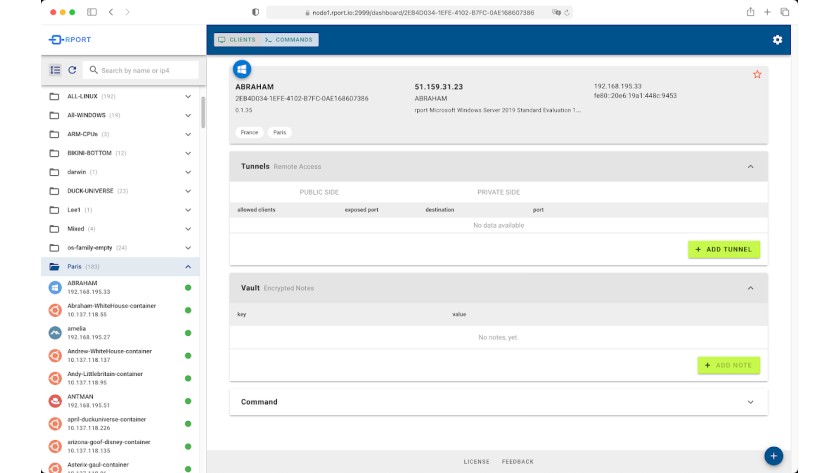Click the Ubuntu icon for Abraham-WhiteHouse-container

[55, 310]
